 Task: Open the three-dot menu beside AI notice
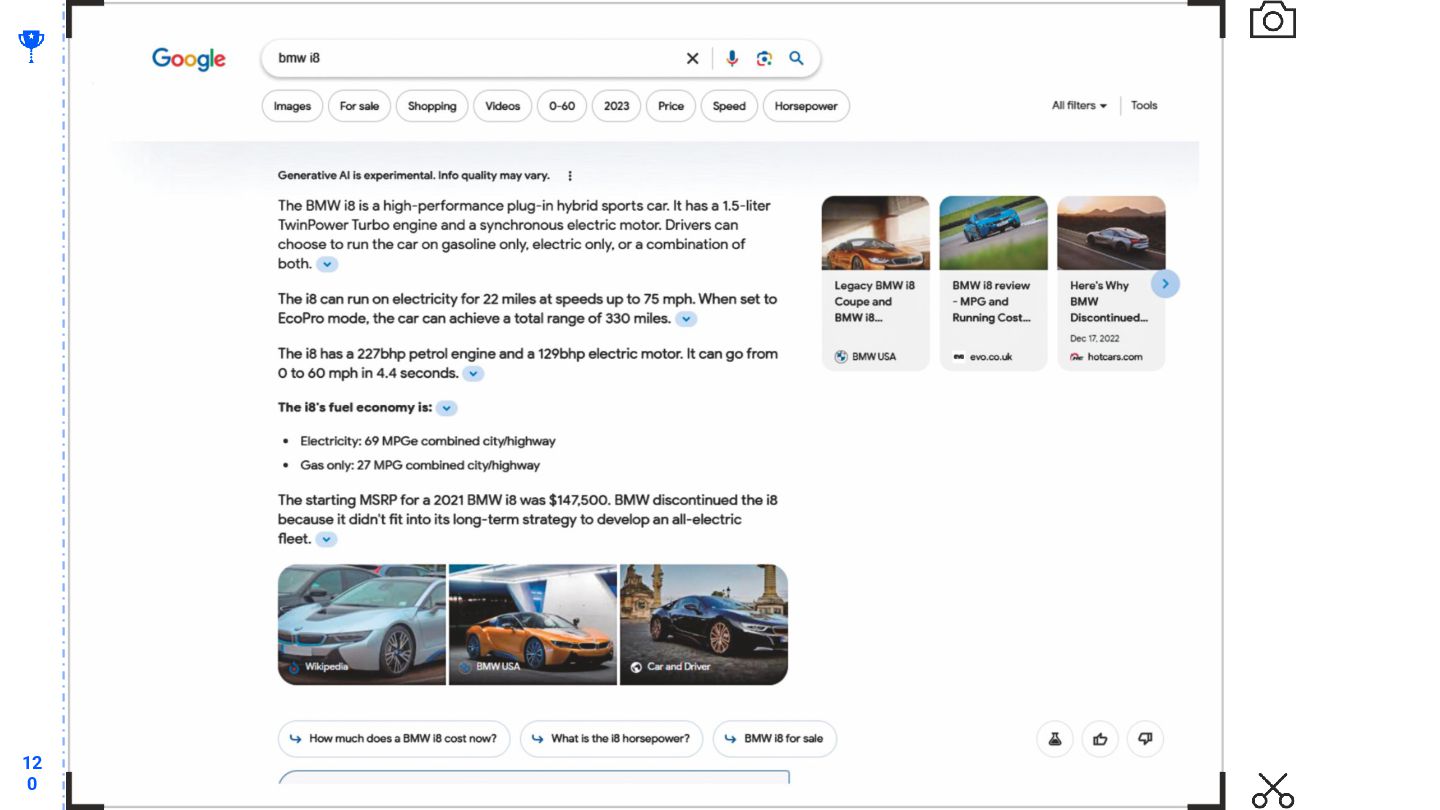[x=570, y=176]
